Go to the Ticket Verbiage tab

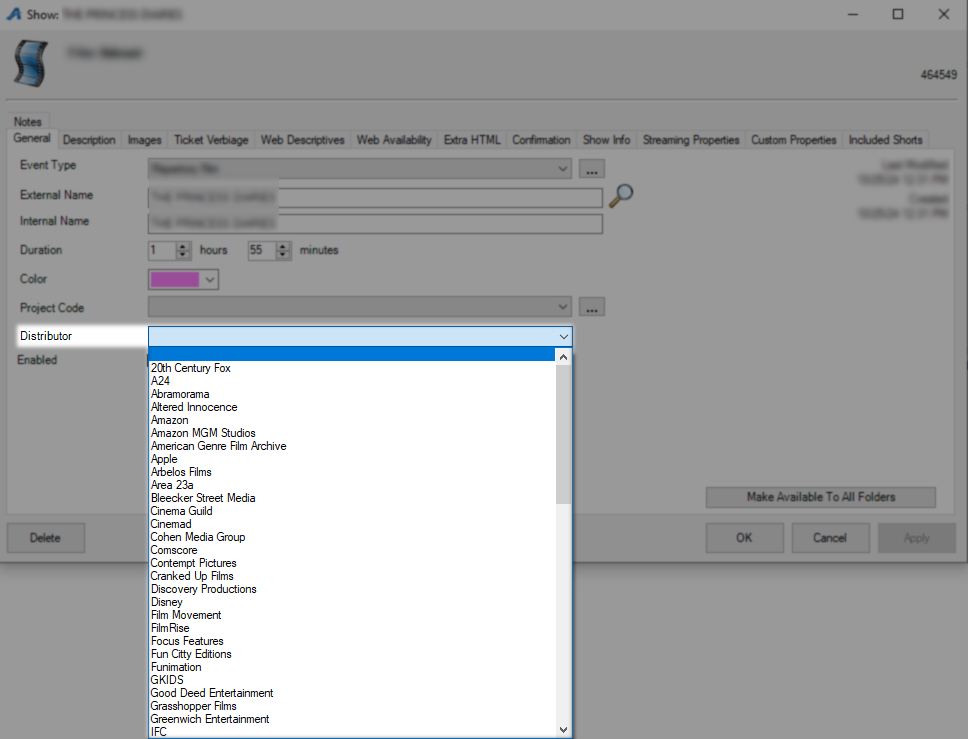point(211,140)
